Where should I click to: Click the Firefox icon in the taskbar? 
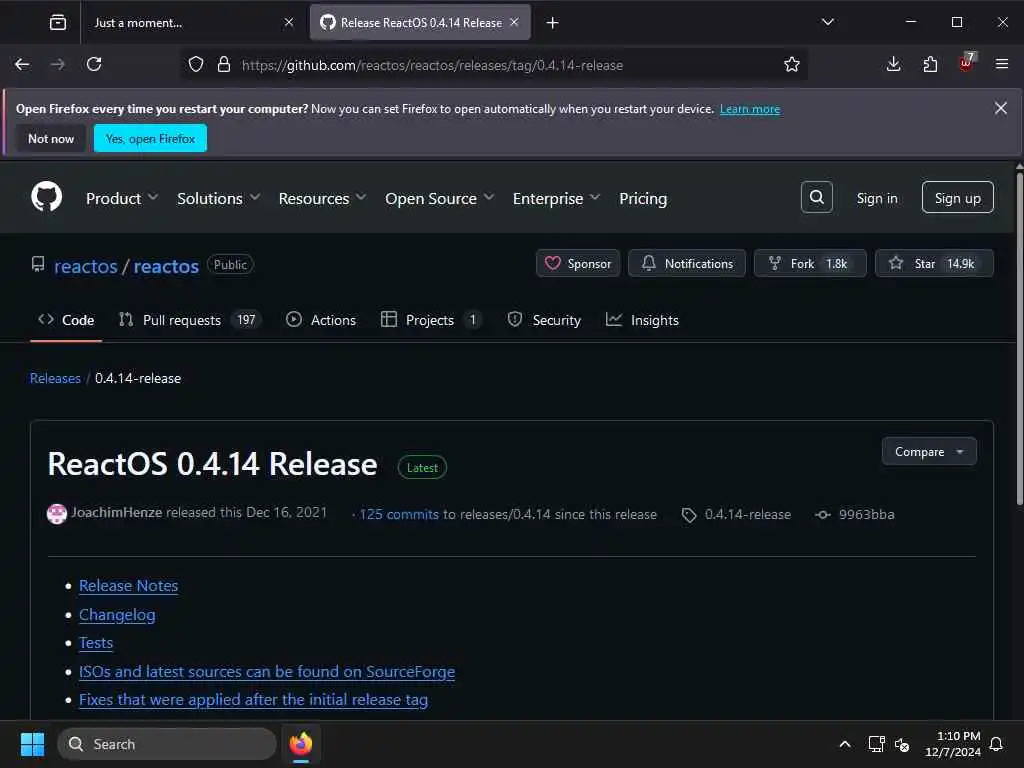300,744
